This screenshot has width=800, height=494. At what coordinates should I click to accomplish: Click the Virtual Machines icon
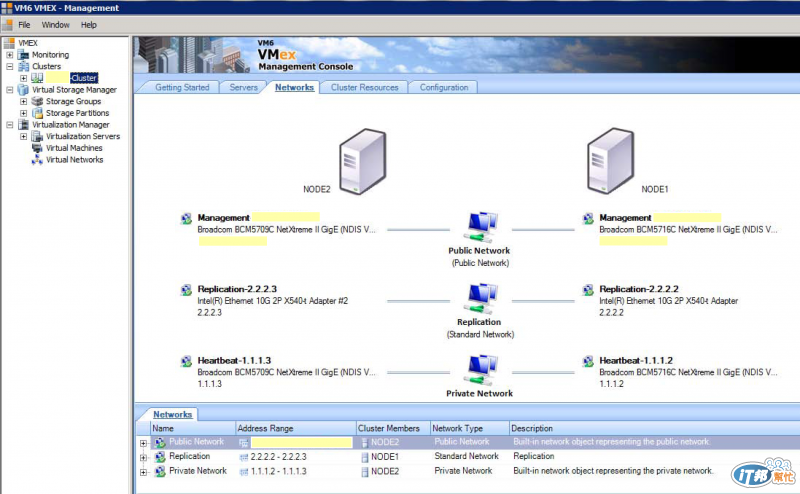click(x=37, y=148)
